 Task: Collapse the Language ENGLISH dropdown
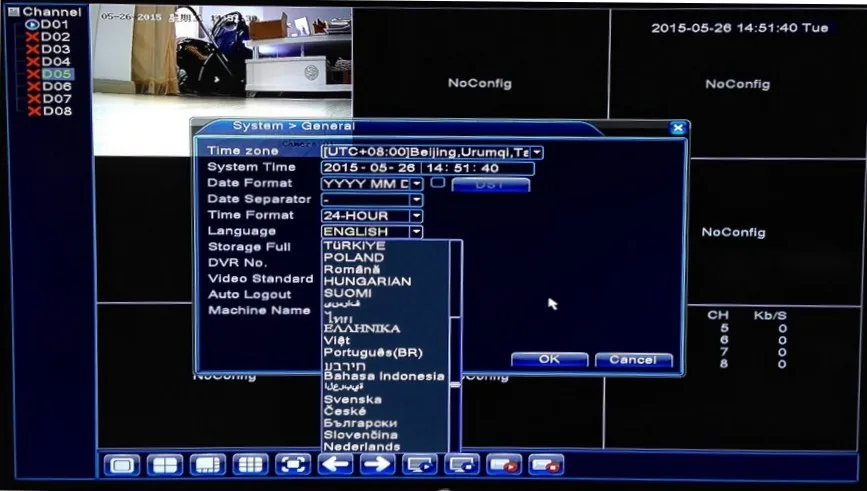pyautogui.click(x=417, y=232)
